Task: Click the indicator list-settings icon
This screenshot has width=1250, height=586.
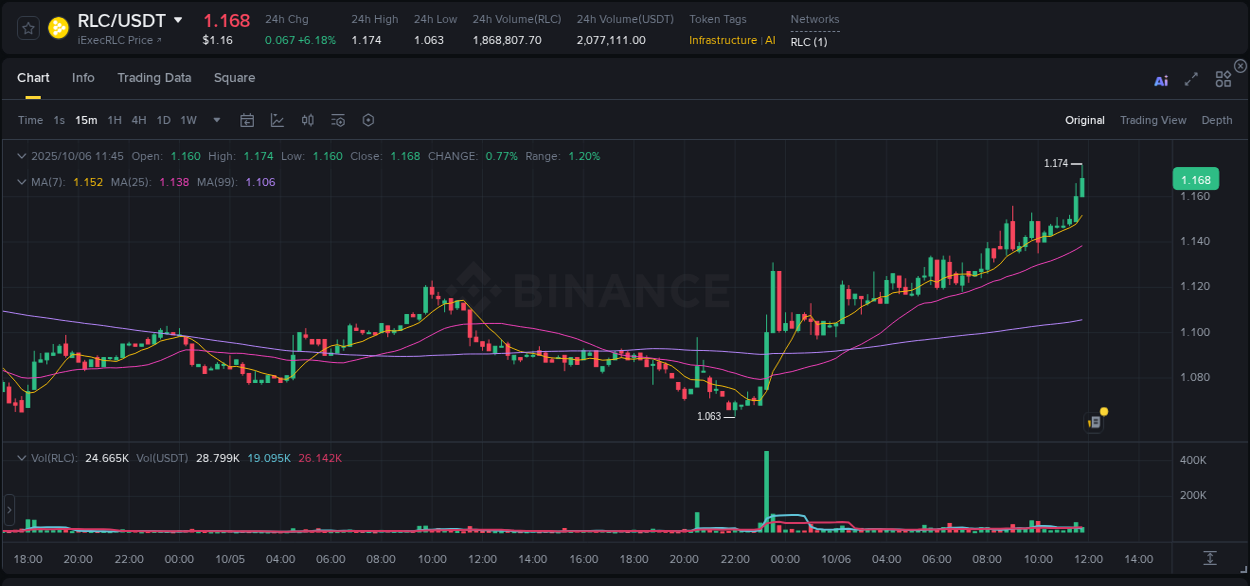Action: coord(337,119)
